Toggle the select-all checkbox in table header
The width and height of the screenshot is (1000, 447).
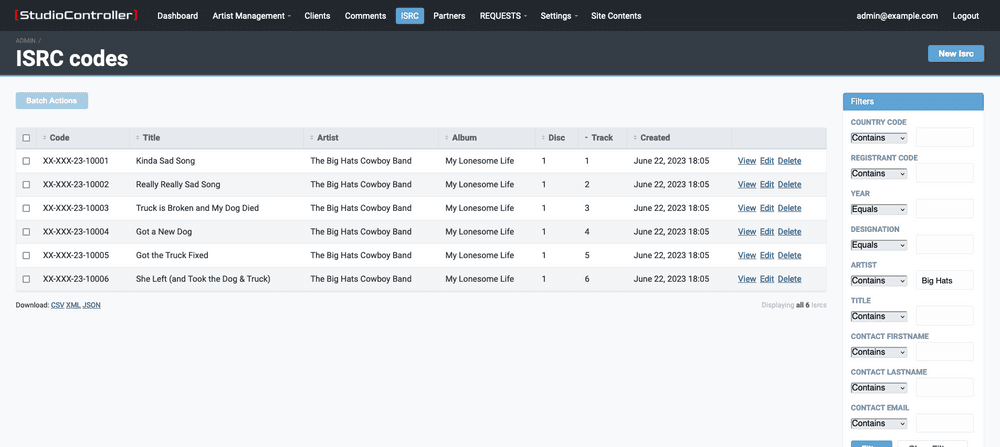pos(26,138)
